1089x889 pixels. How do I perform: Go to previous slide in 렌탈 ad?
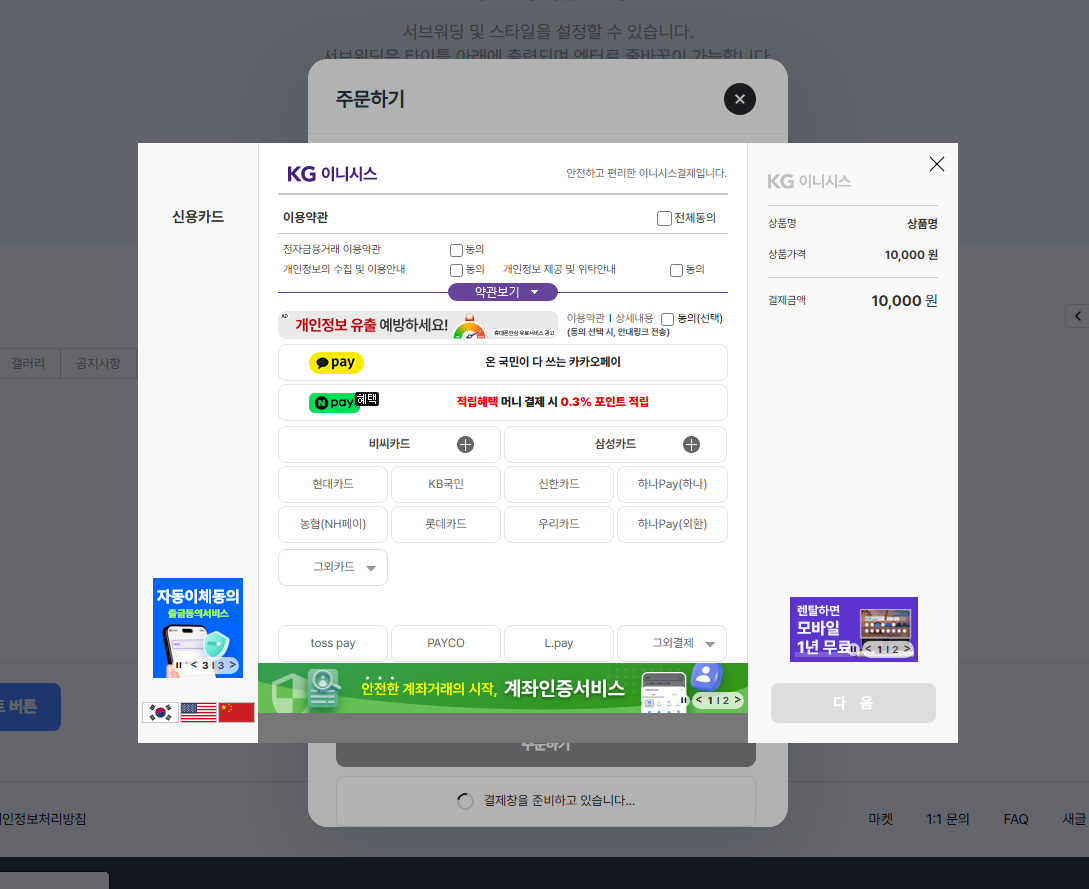pyautogui.click(x=868, y=649)
